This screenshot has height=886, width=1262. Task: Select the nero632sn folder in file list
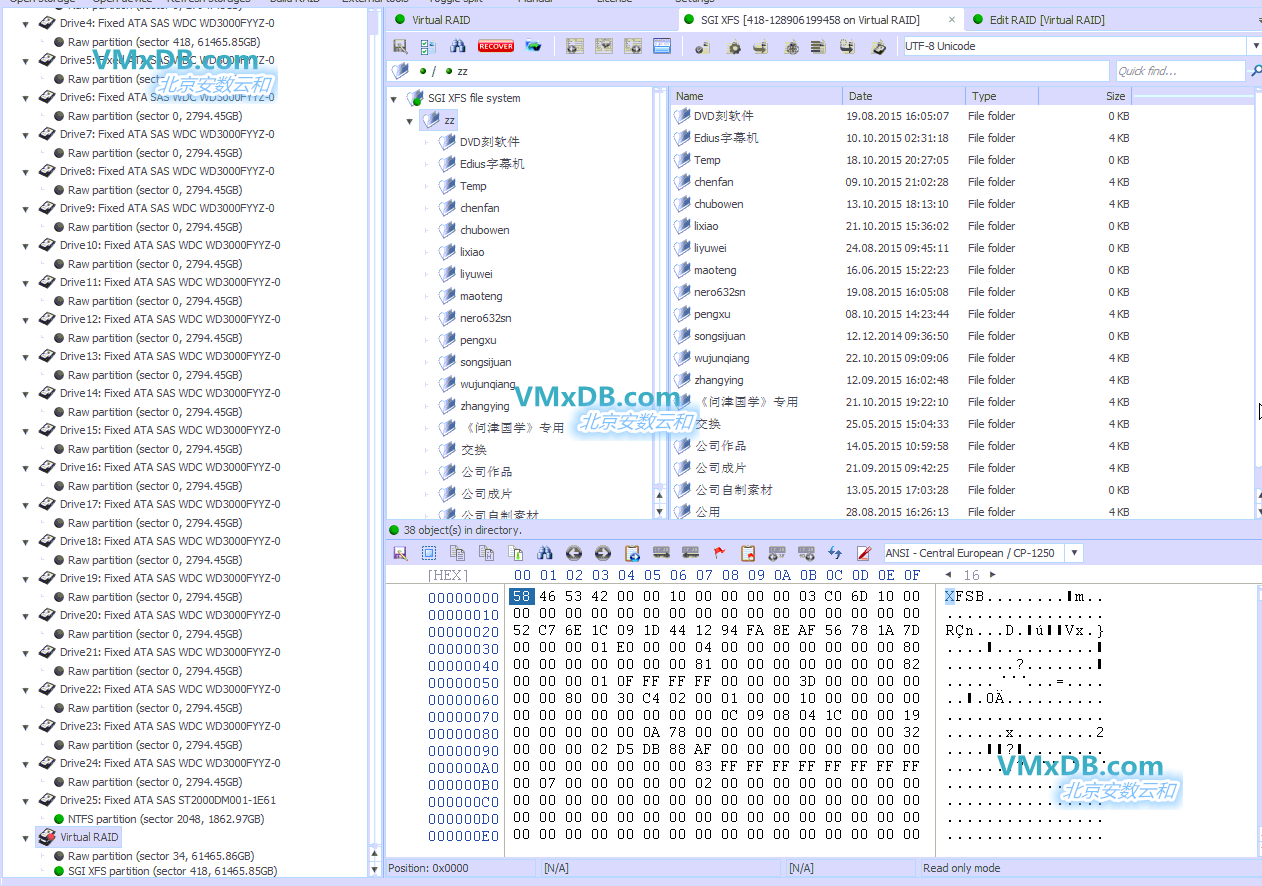tap(719, 292)
